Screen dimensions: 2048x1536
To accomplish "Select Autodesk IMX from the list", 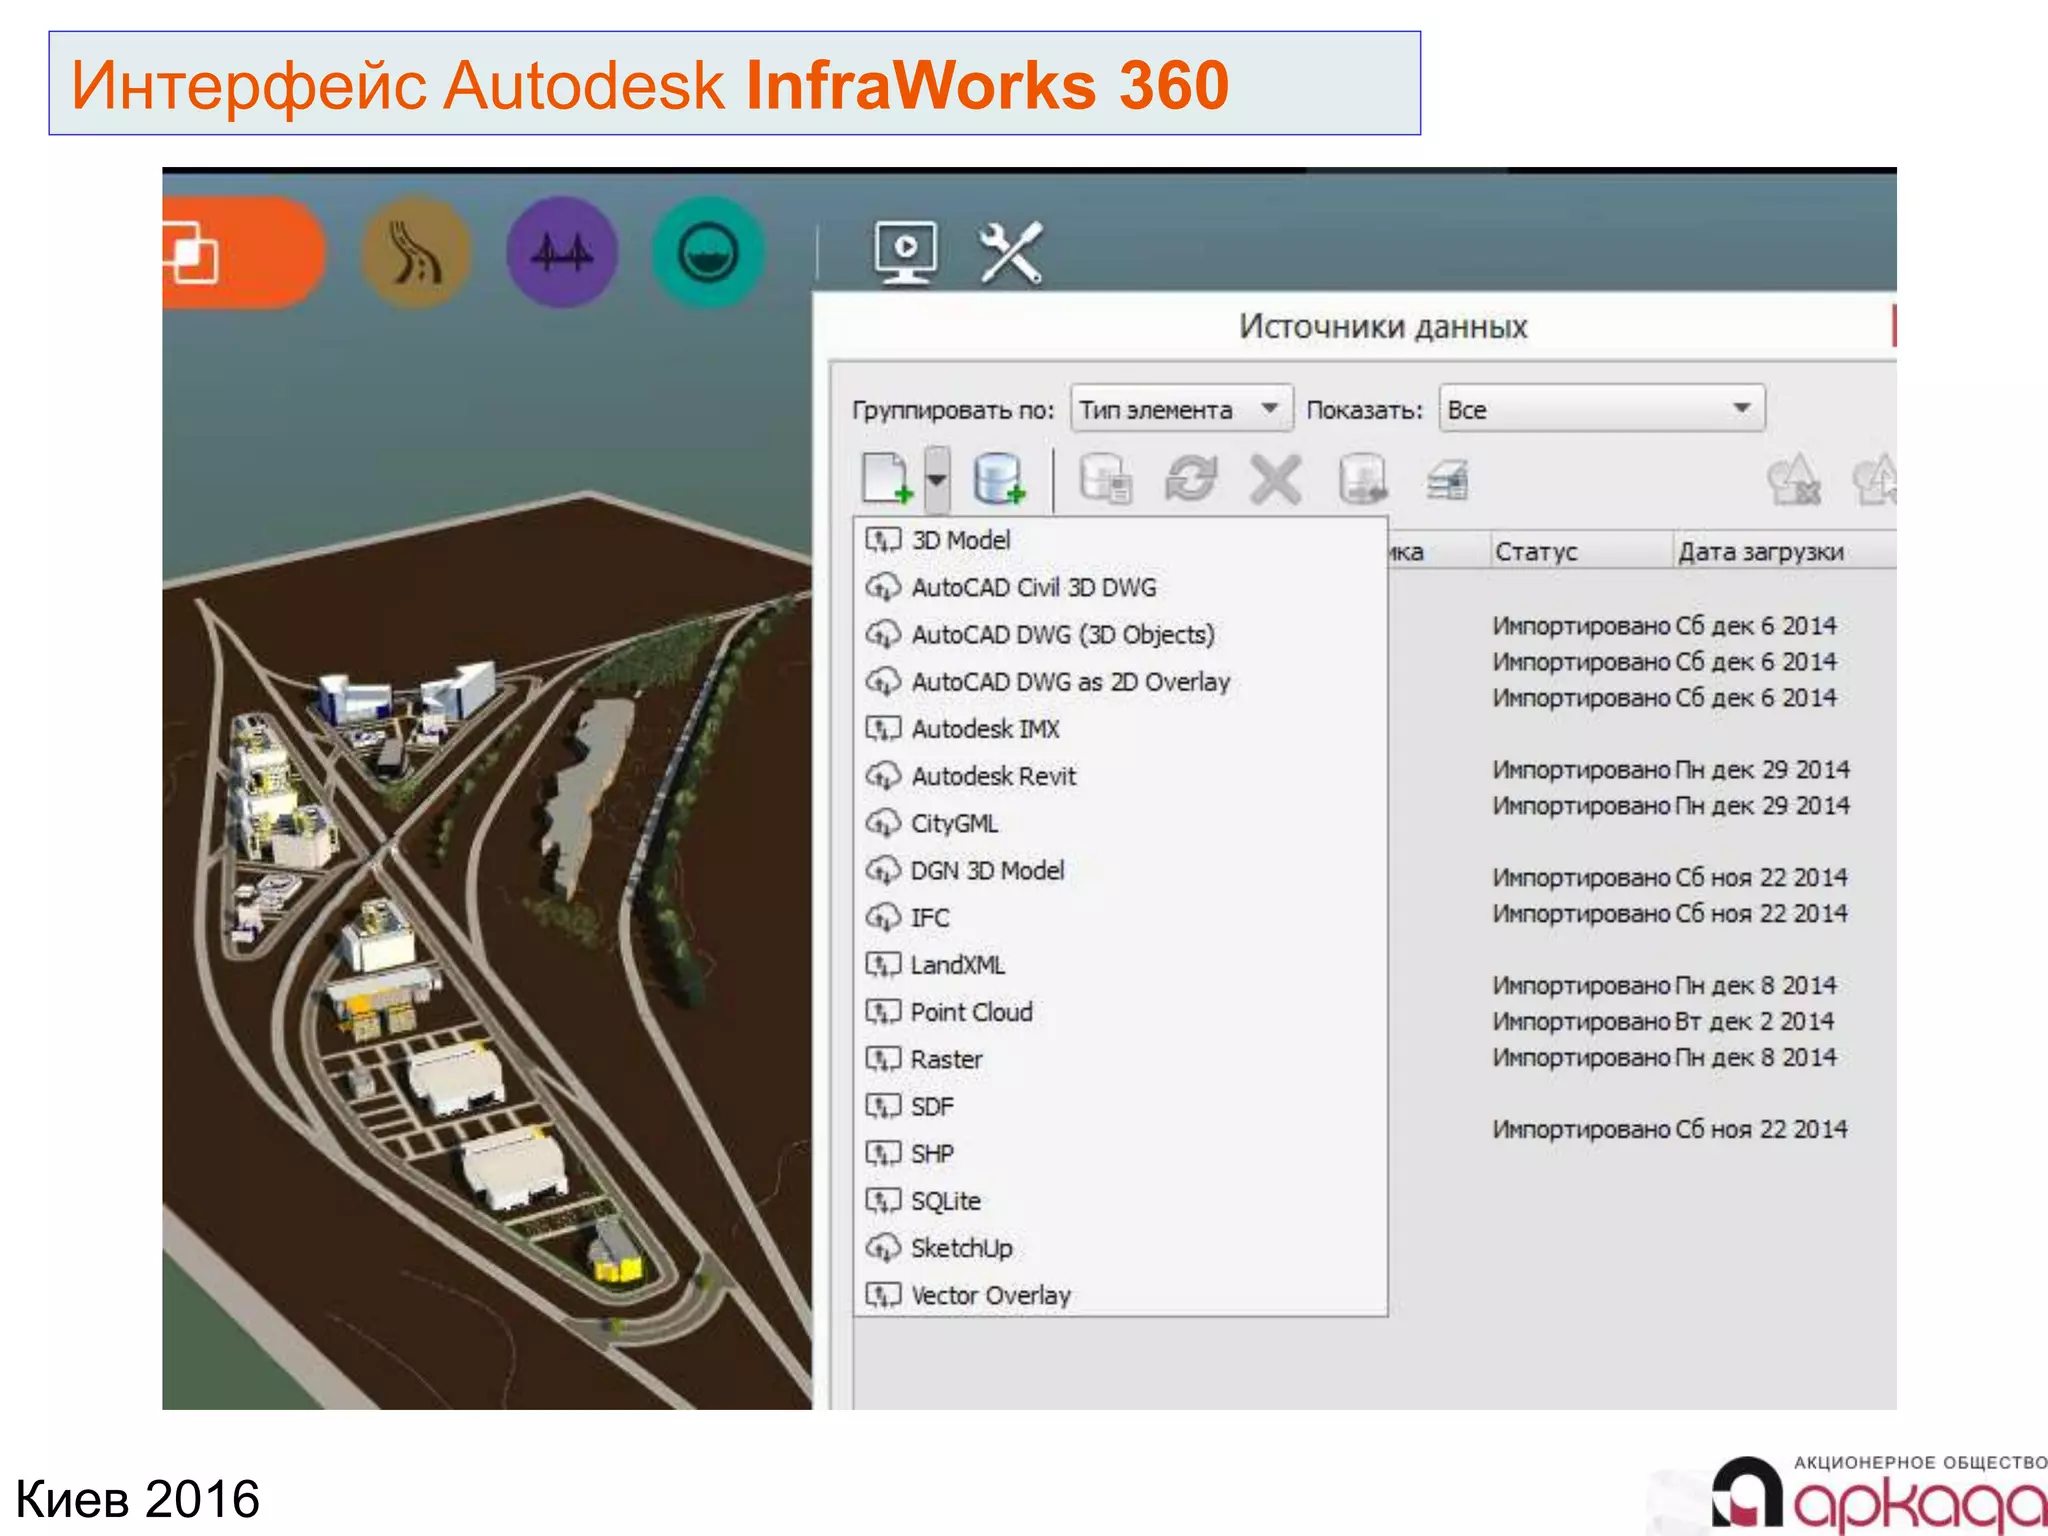I will 1120,729.
